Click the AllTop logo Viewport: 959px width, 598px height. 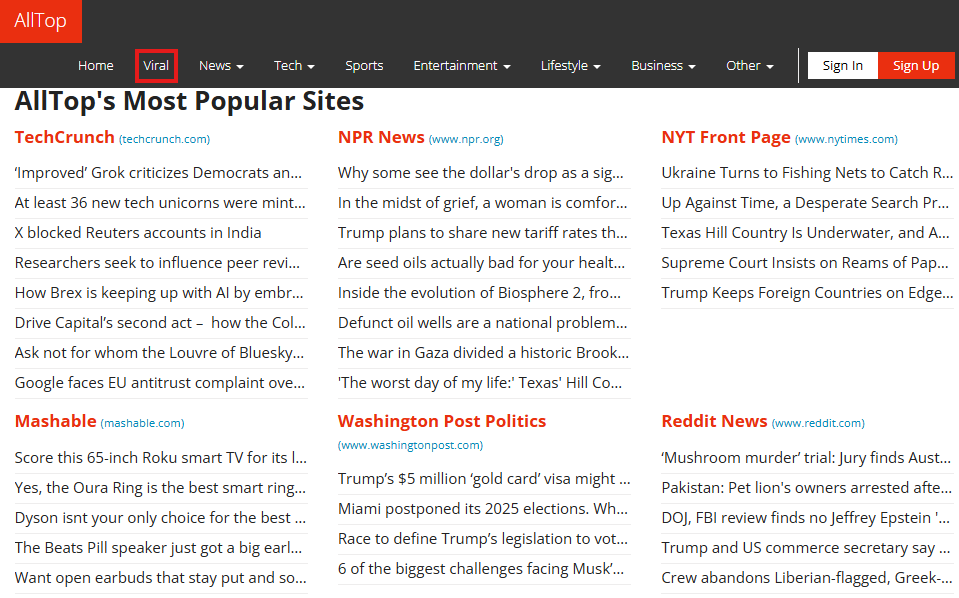(40, 21)
